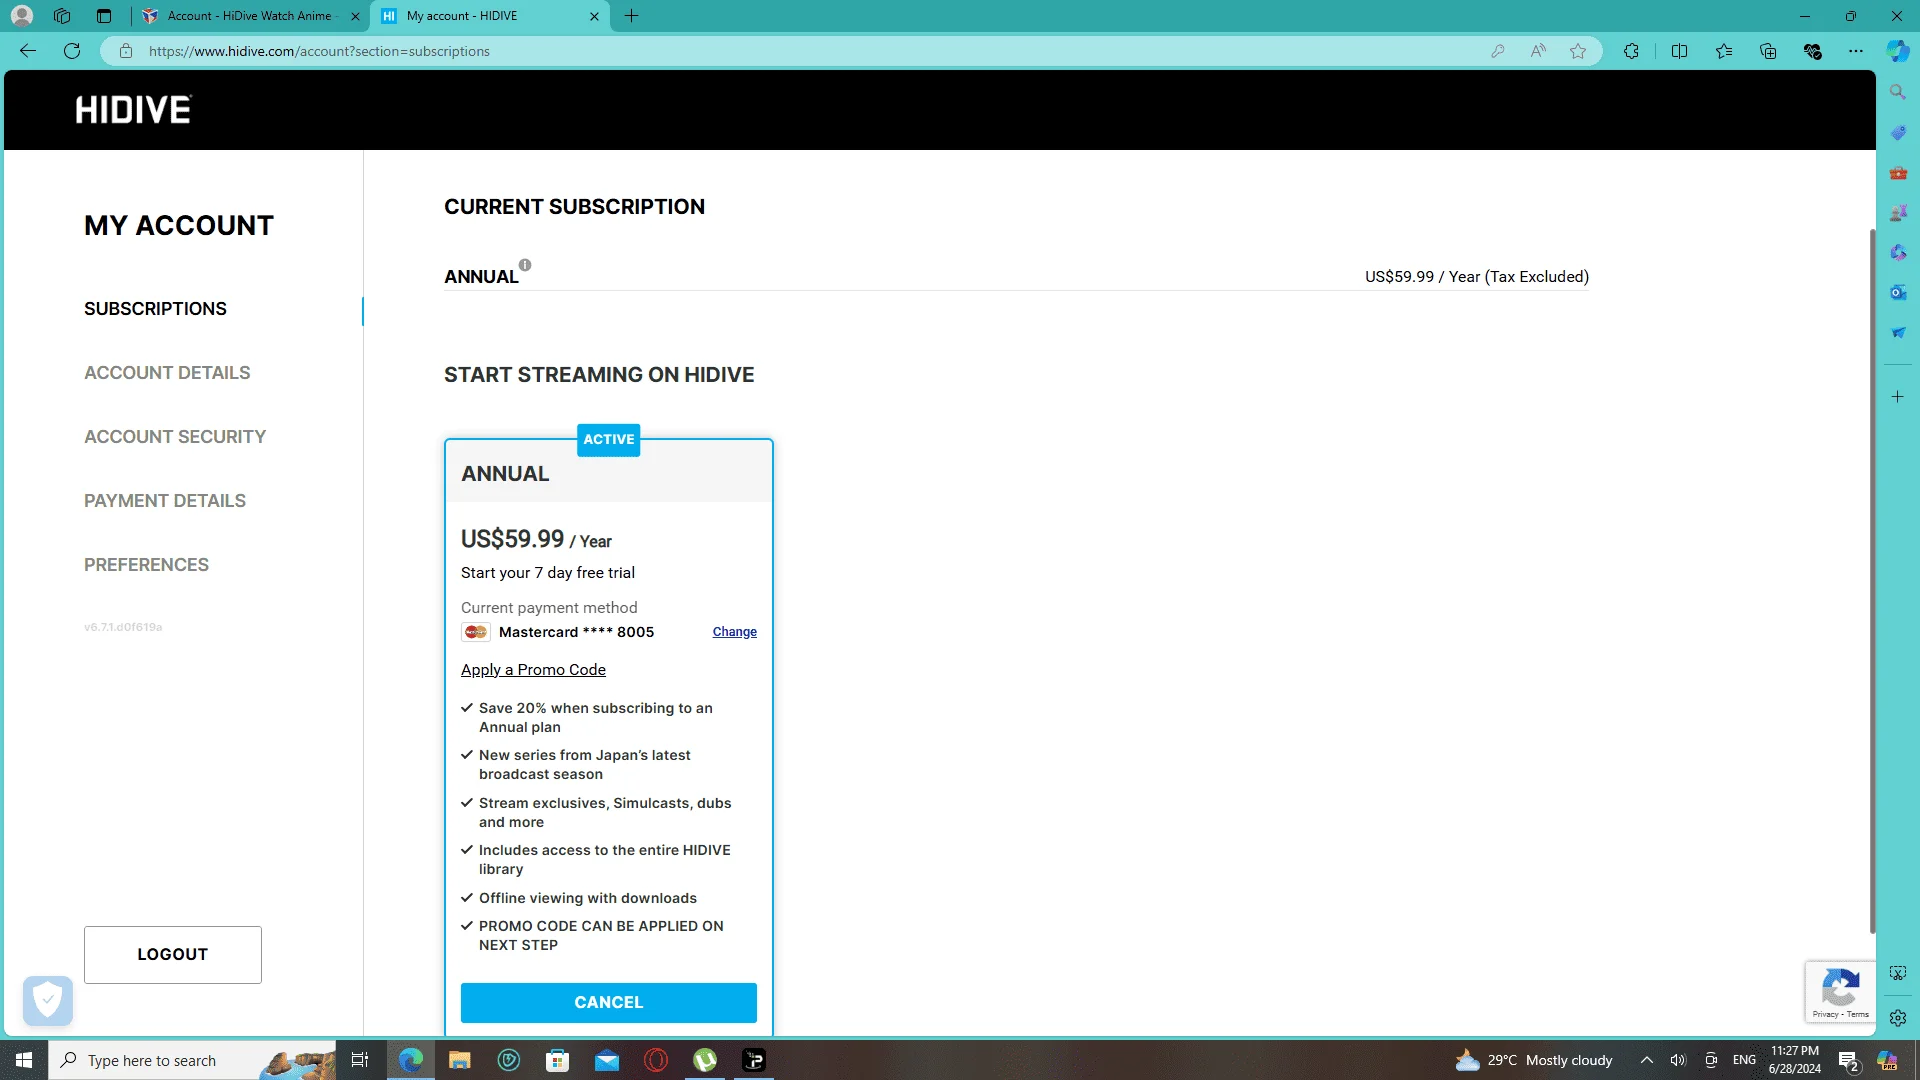Switch to Account - HiDive Watch Anime tab
The height and width of the screenshot is (1080, 1920).
(x=249, y=16)
